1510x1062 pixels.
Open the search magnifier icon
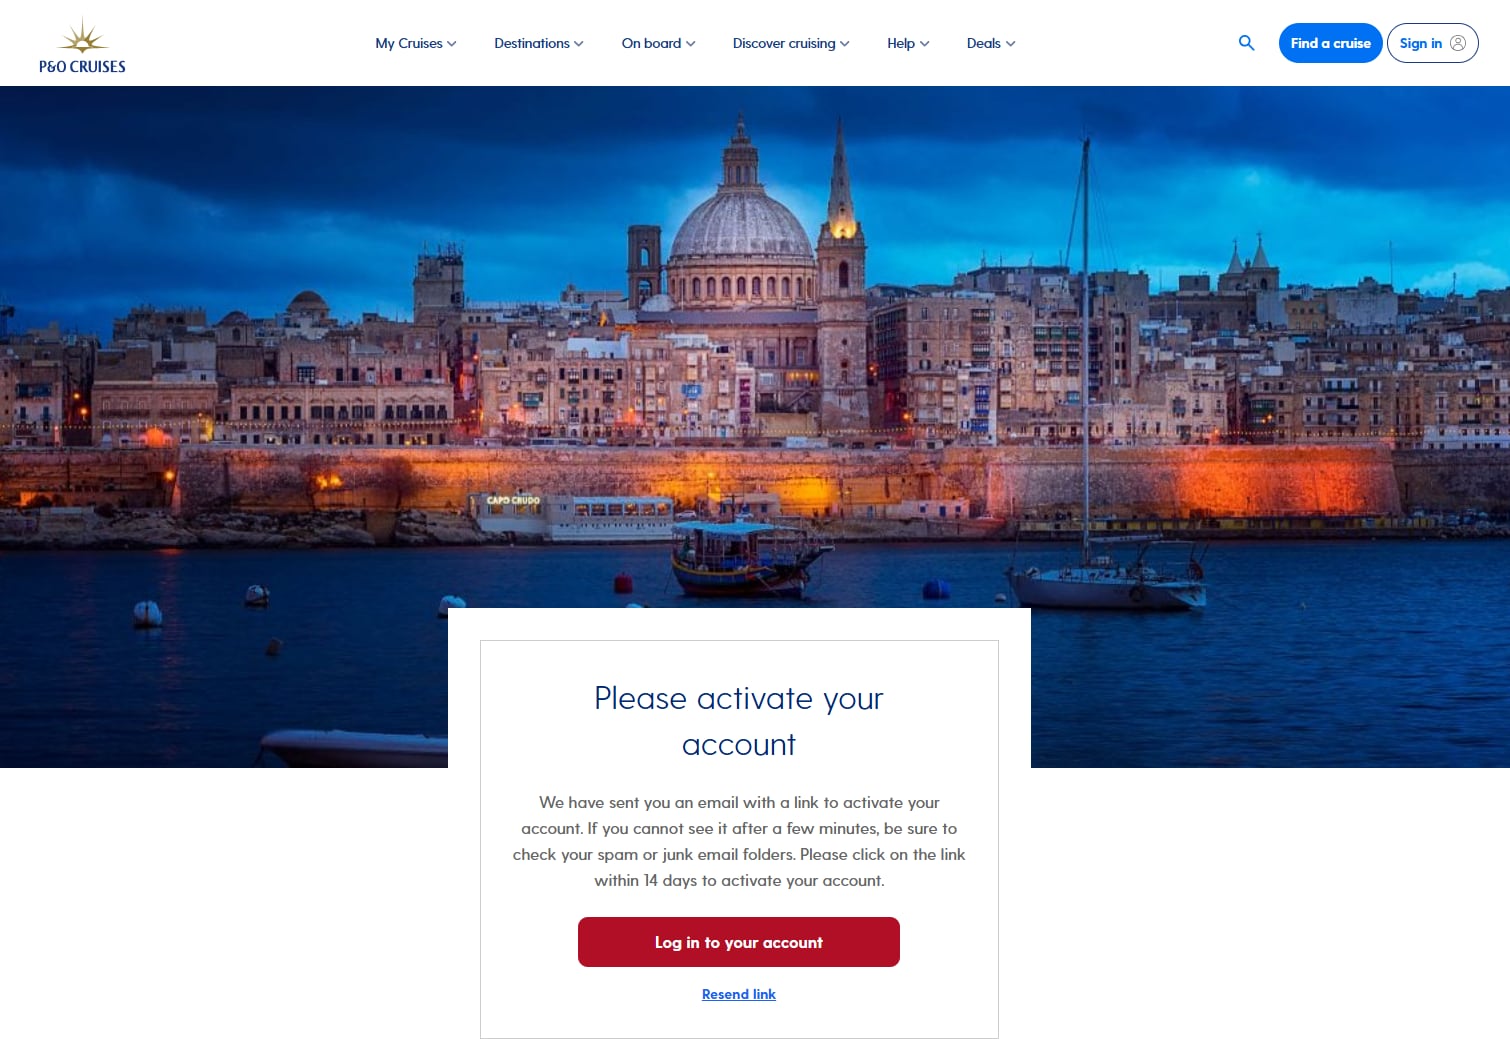point(1246,43)
